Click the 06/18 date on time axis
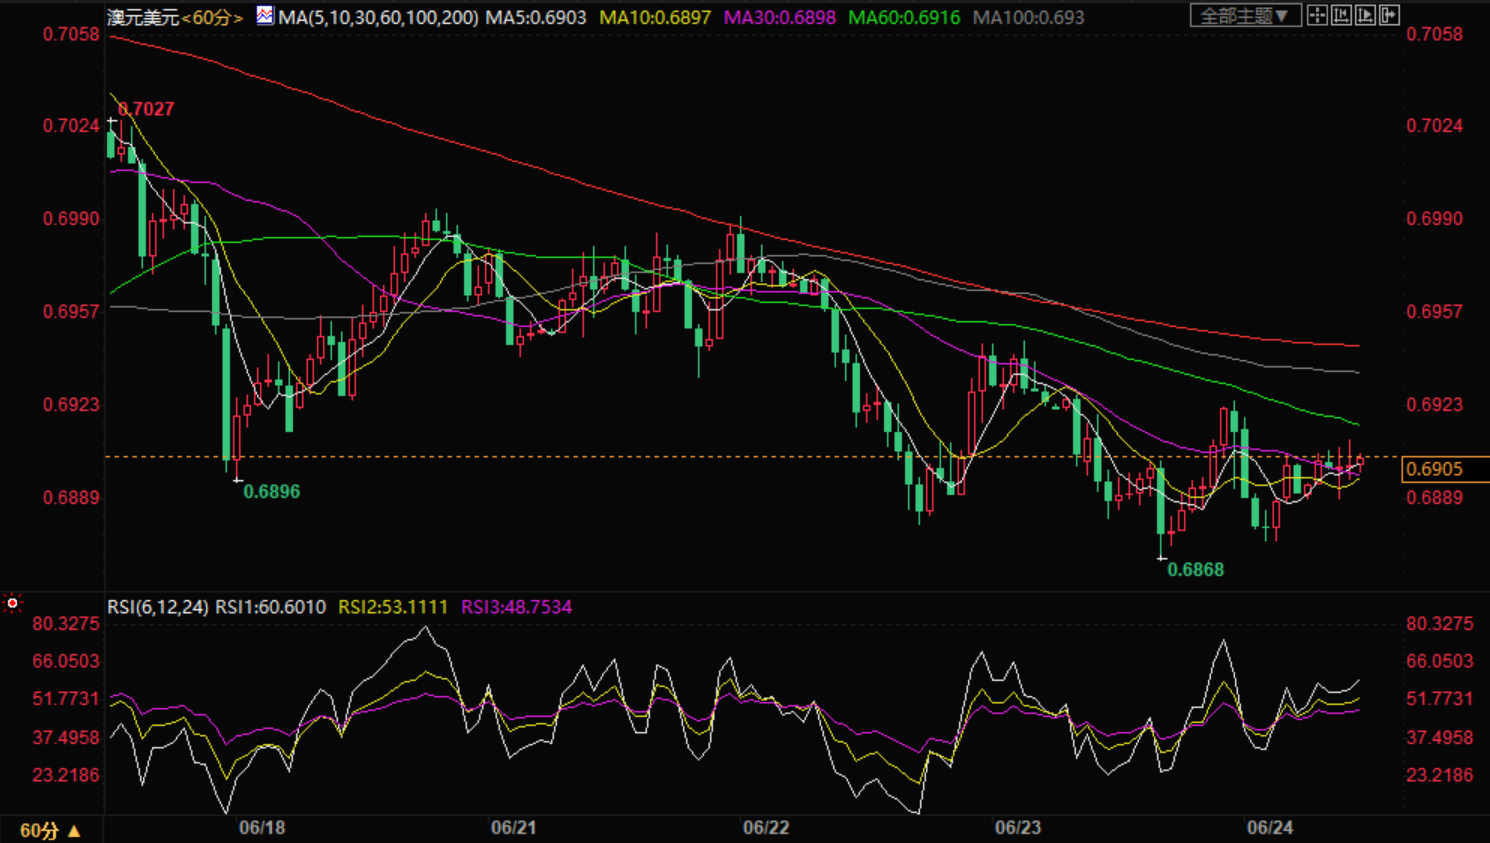This screenshot has width=1490, height=843. click(x=262, y=828)
